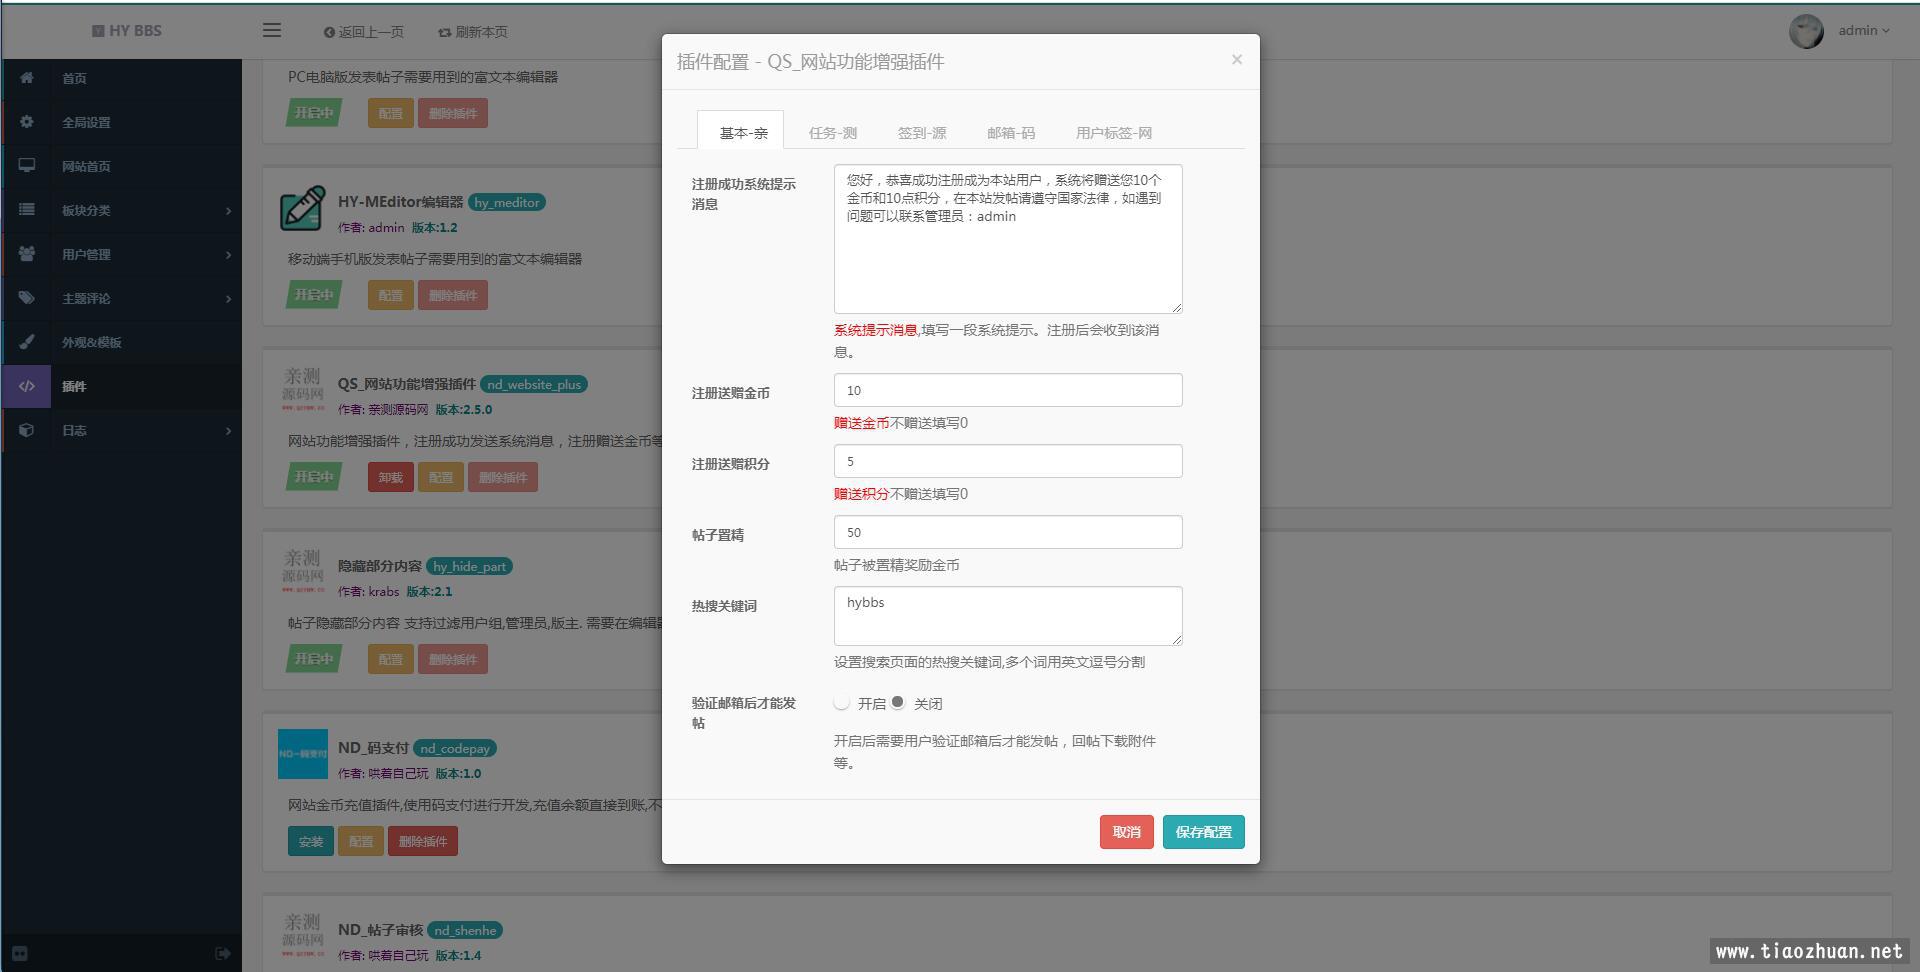The width and height of the screenshot is (1920, 972).
Task: Click the home icon in sidebar
Action: 27,78
